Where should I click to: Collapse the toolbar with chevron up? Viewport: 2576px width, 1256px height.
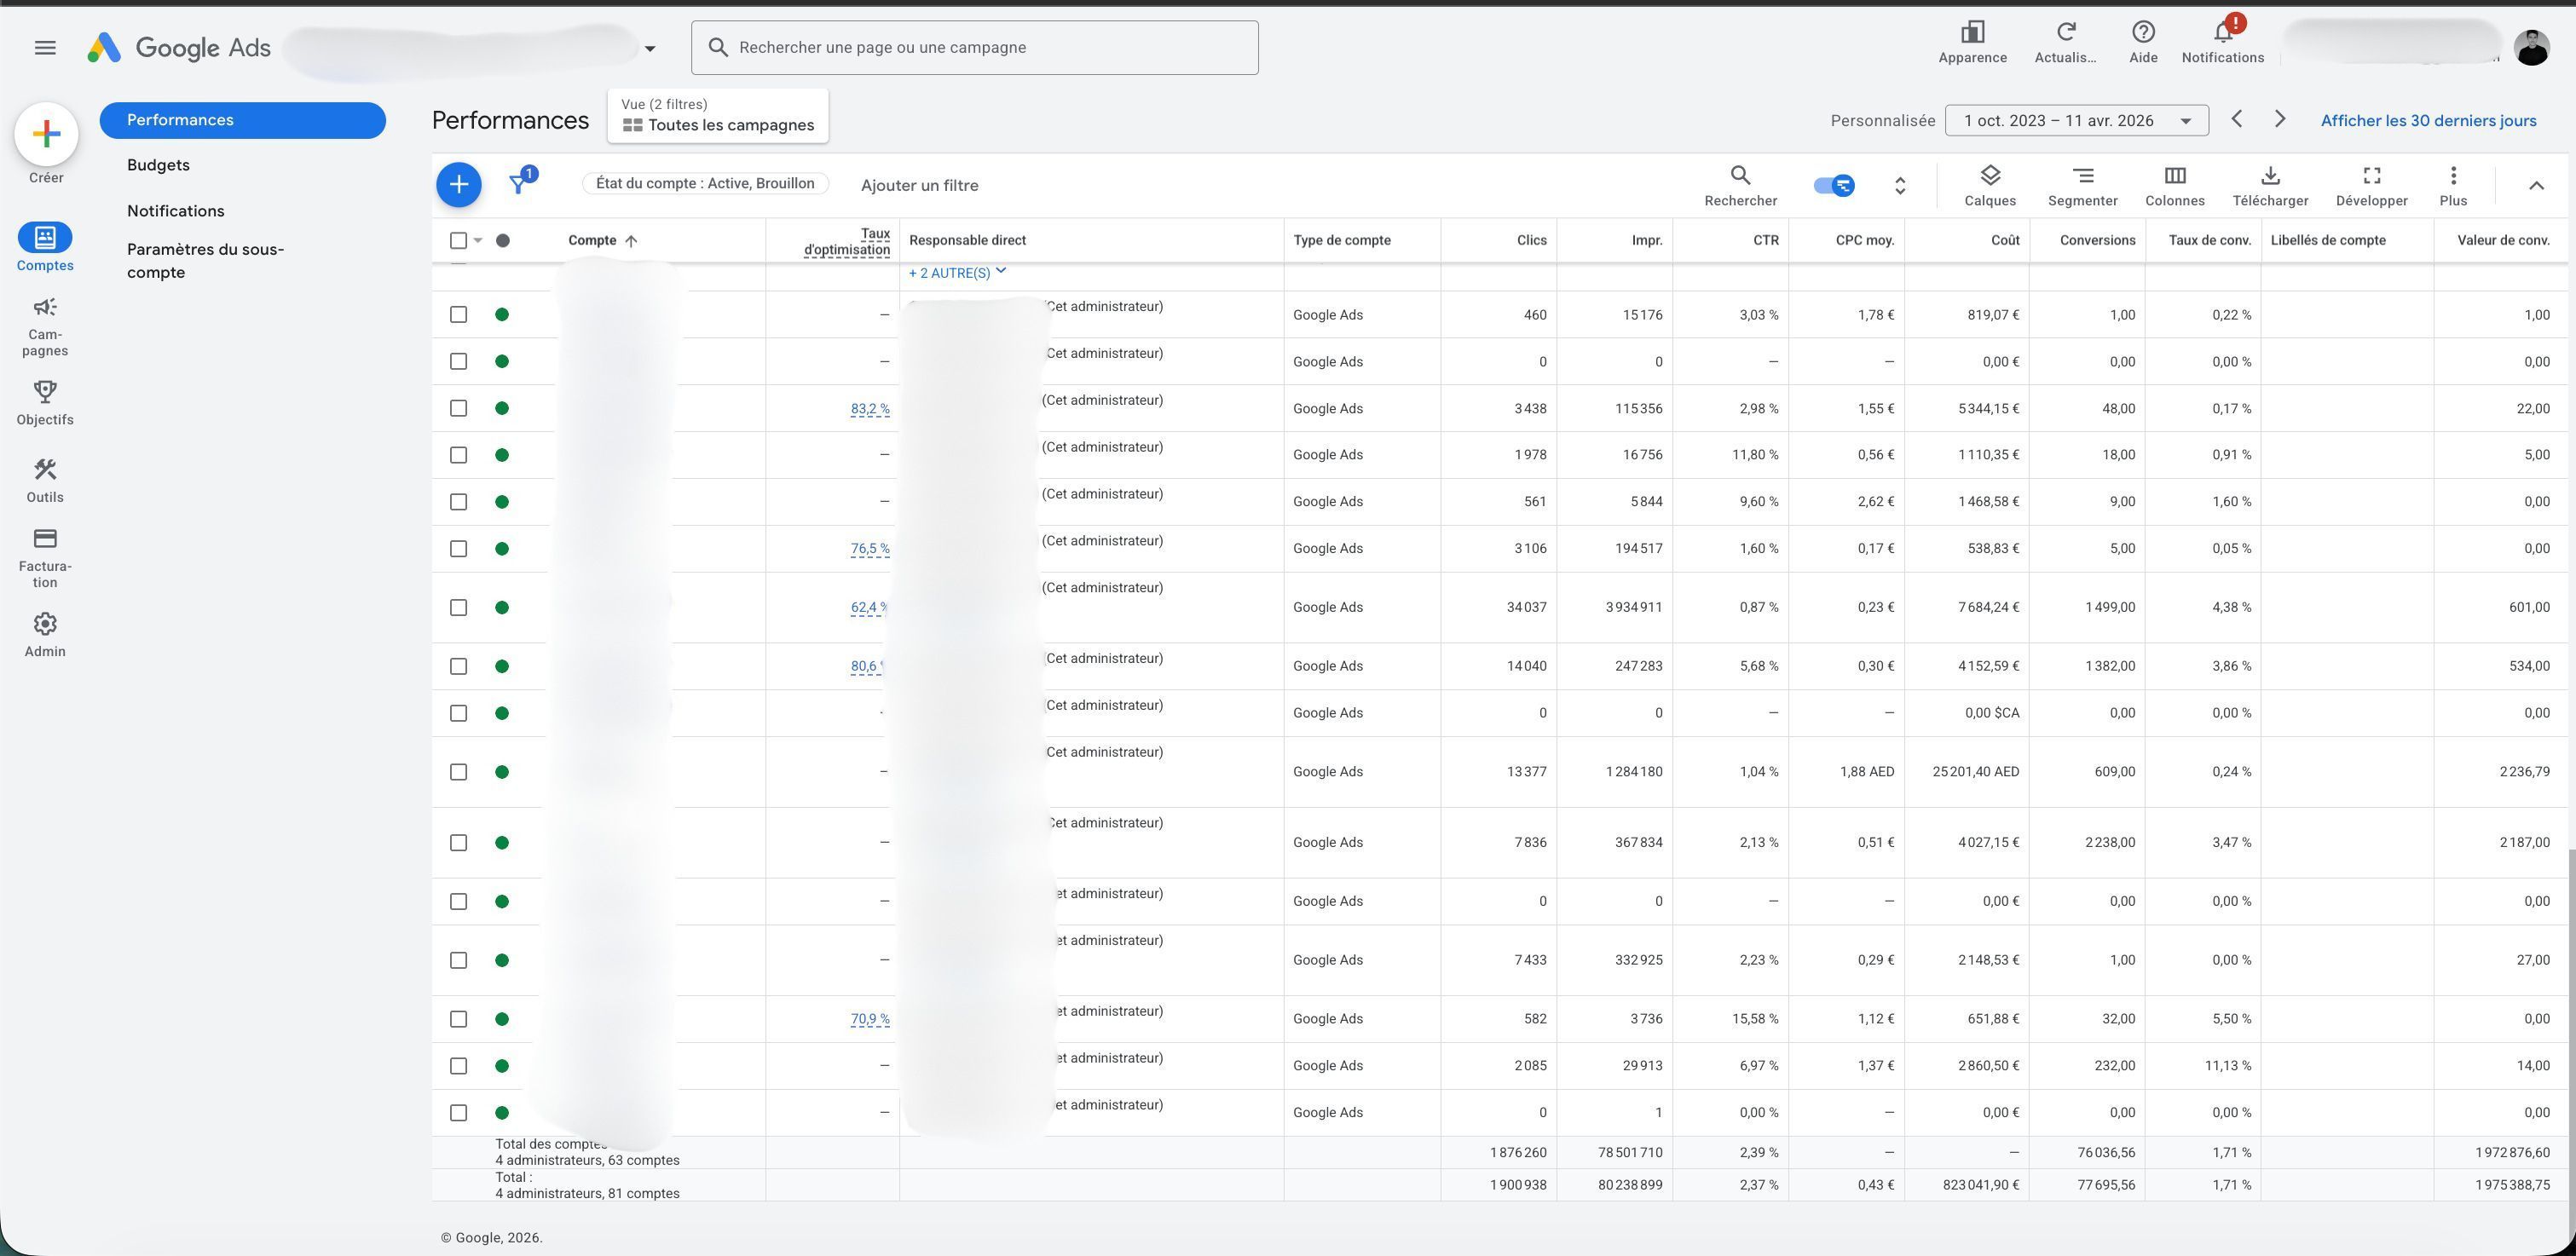click(2535, 185)
